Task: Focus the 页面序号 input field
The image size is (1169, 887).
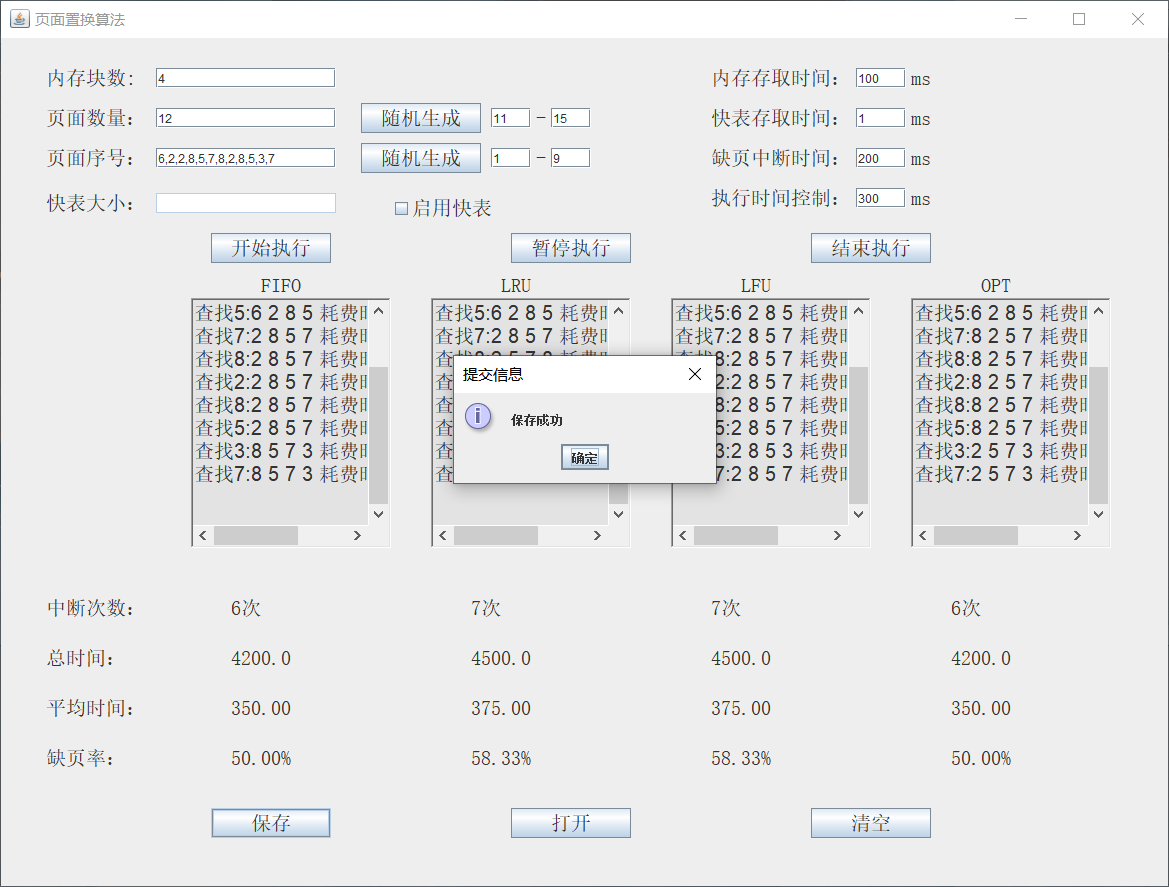Action: click(x=245, y=158)
